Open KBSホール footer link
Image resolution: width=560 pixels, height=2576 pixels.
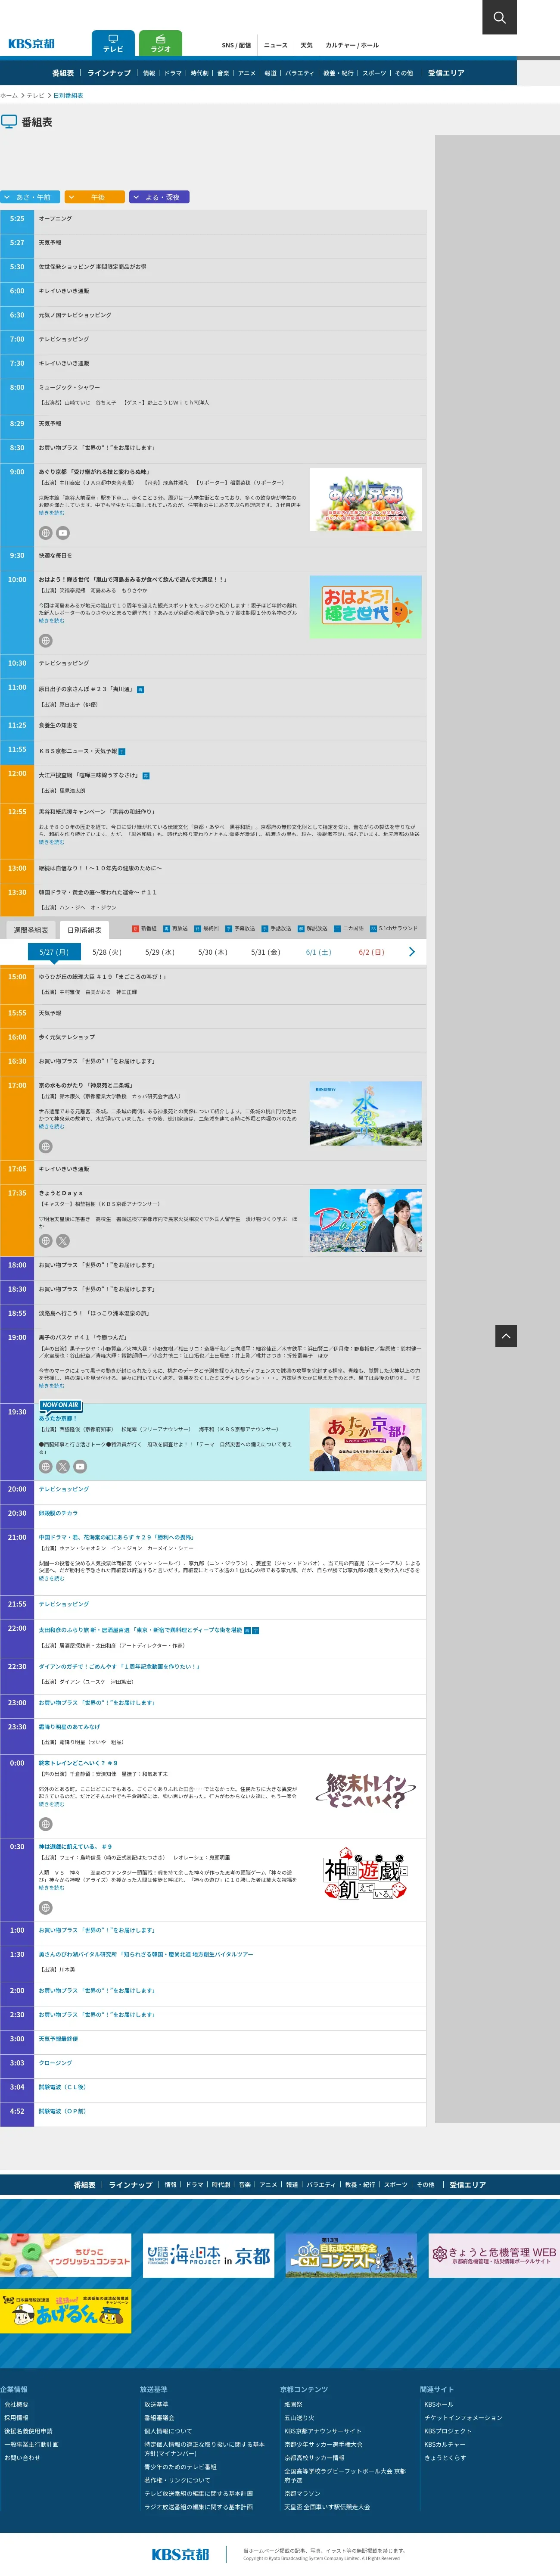point(438,2404)
